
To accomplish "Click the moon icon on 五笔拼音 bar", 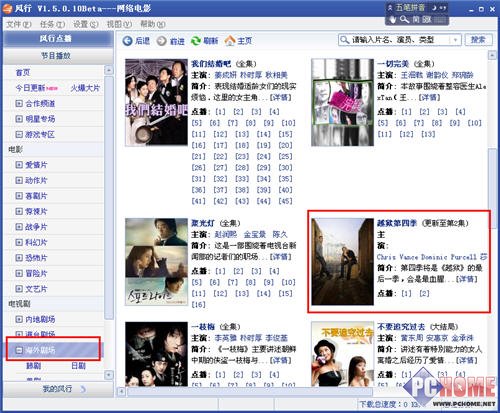I will pyautogui.click(x=434, y=8).
